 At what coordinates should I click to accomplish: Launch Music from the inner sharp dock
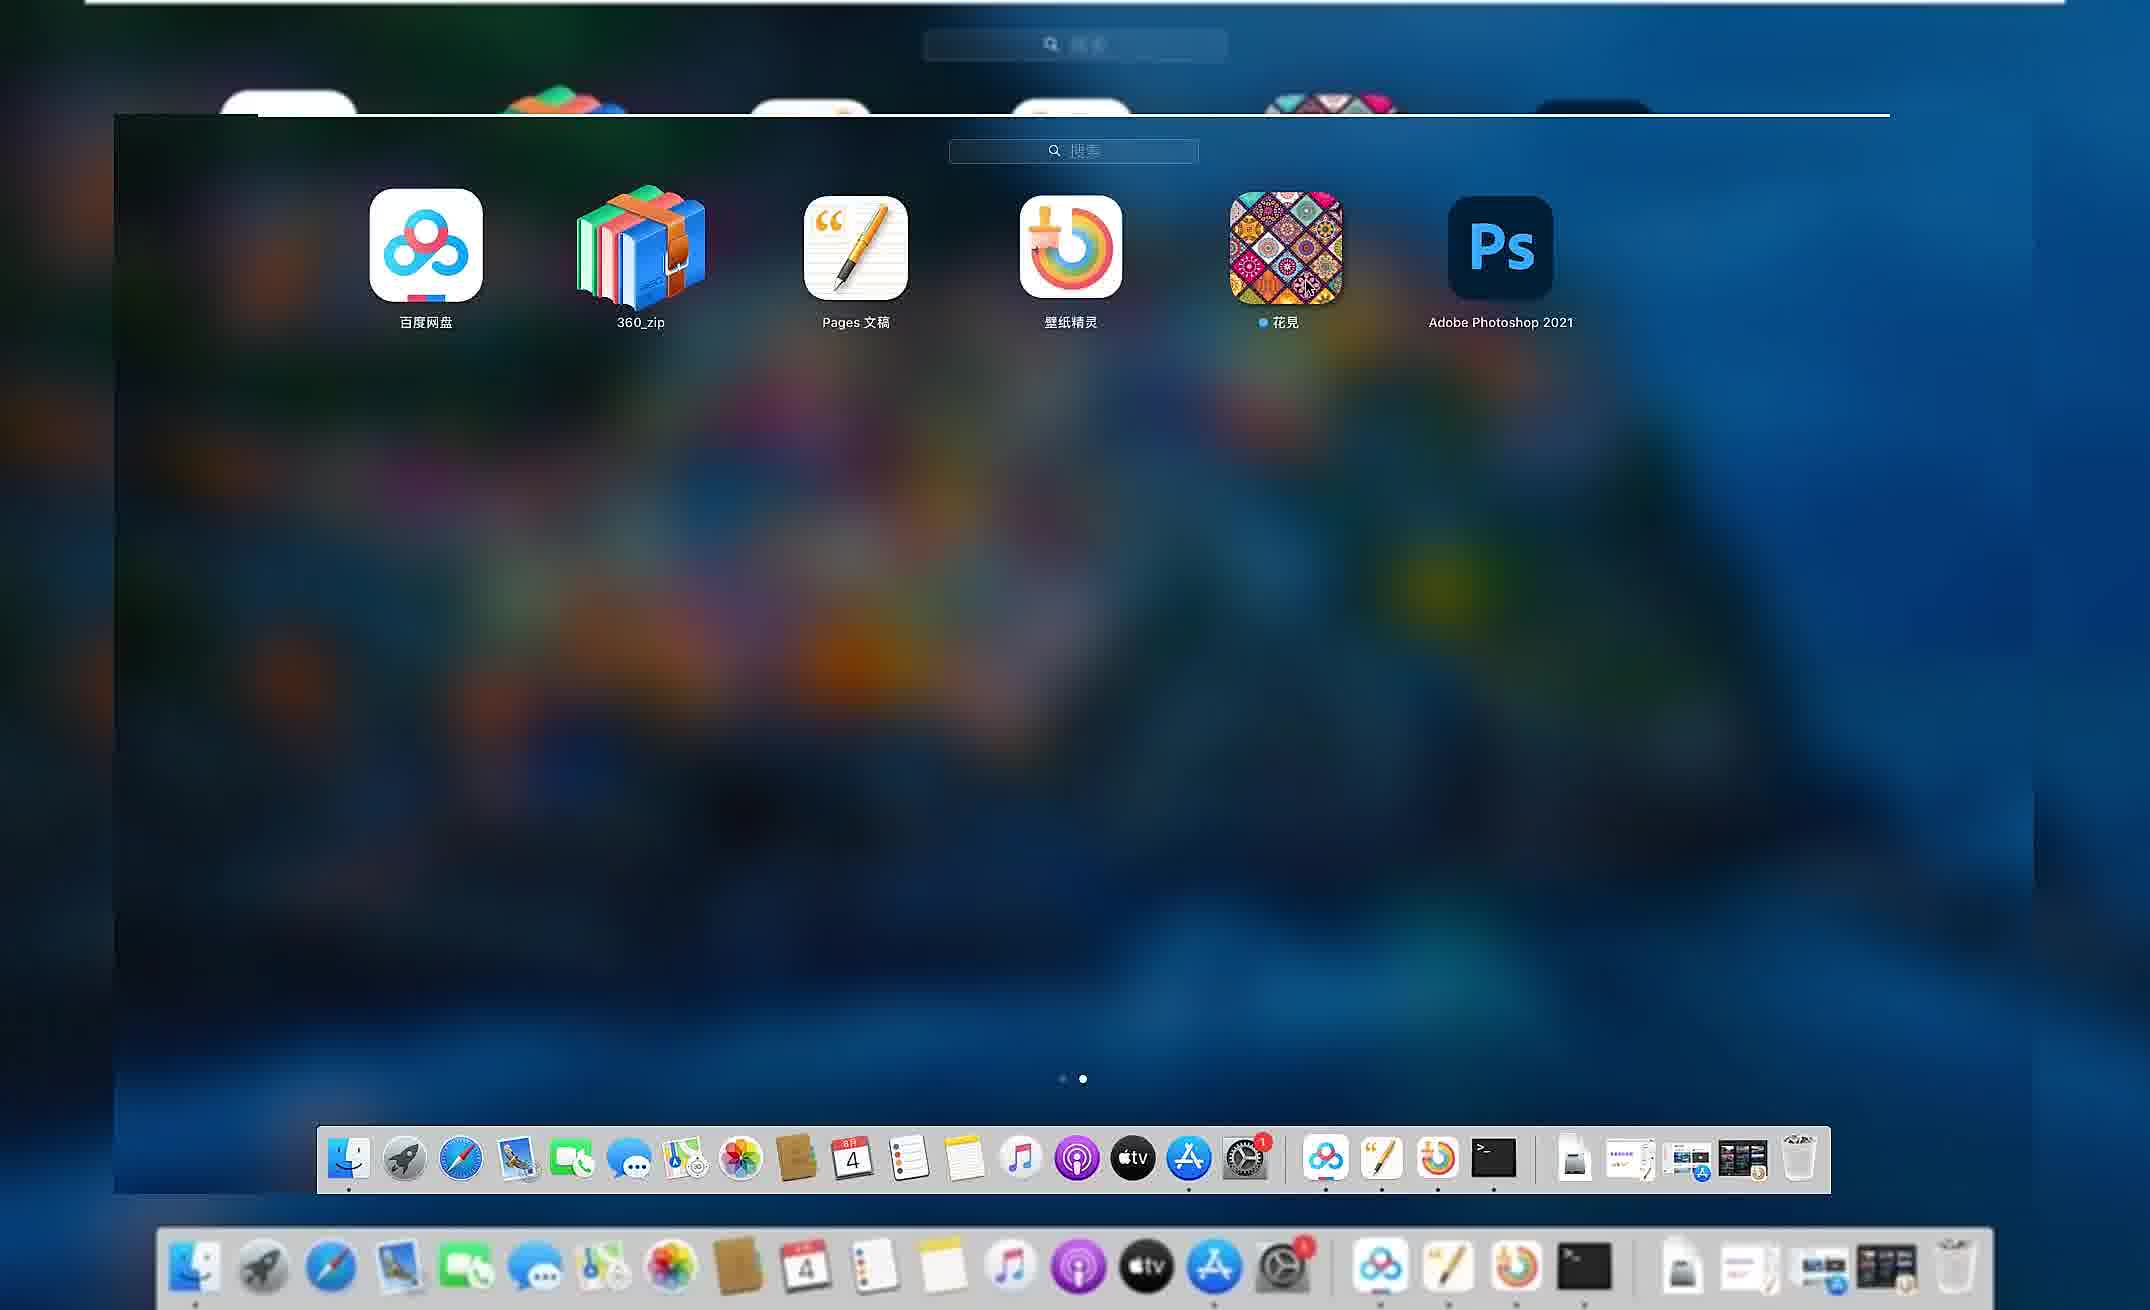pyautogui.click(x=1021, y=1158)
